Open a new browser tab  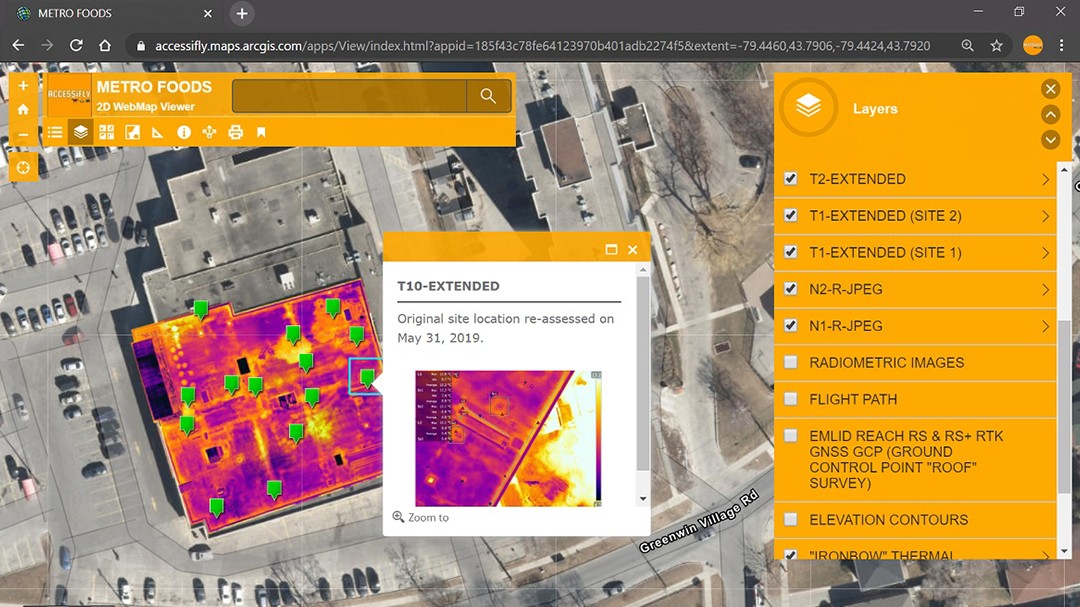tap(242, 14)
